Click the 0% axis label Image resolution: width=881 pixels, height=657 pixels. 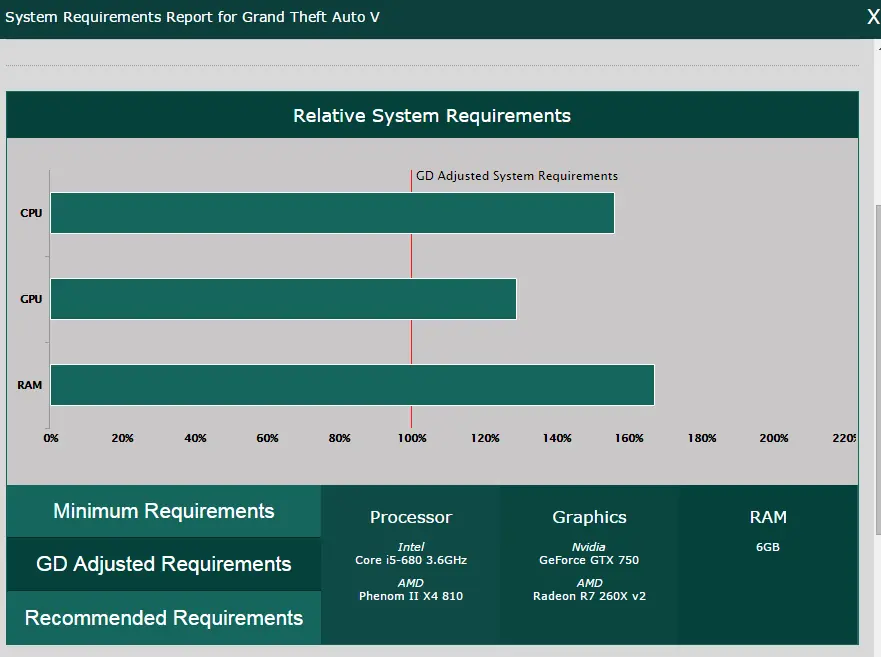[x=51, y=438]
